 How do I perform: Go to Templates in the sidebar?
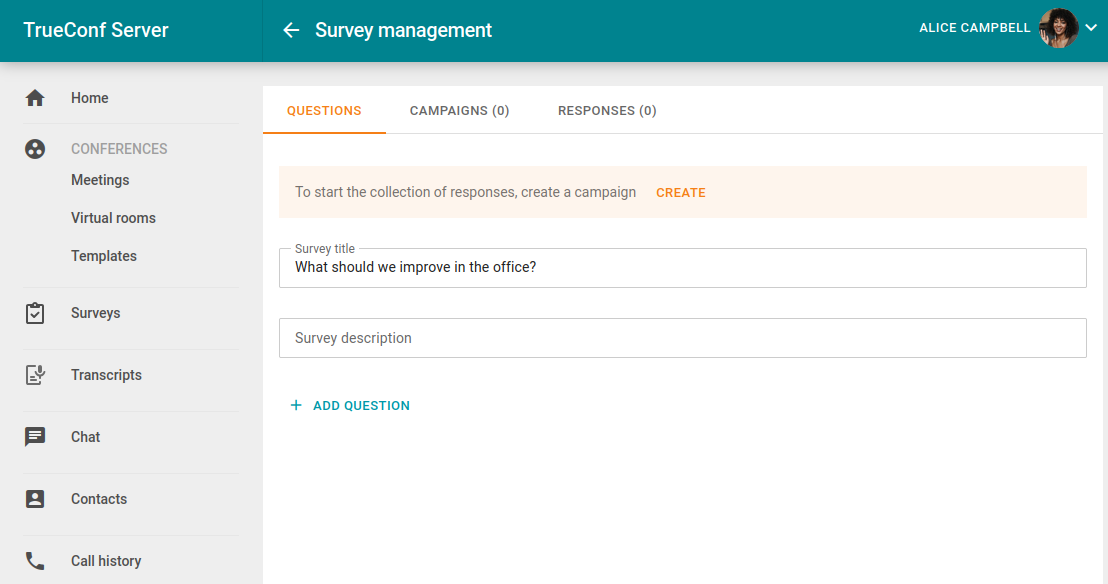point(104,256)
